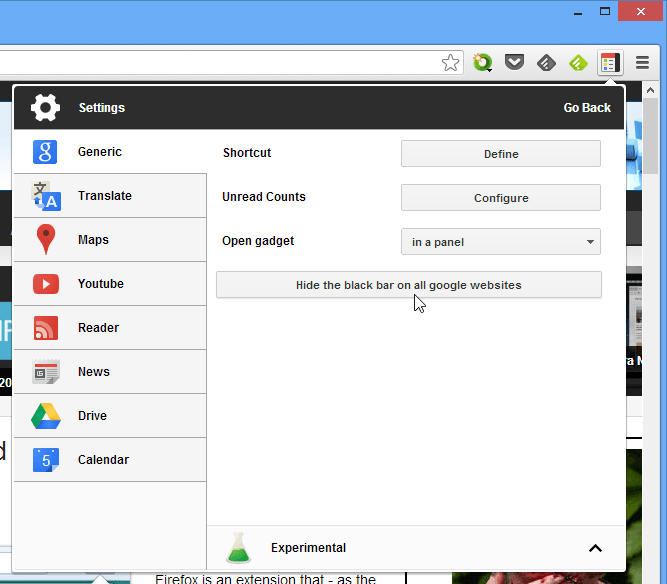Viewport: 667px width, 584px height.
Task: Bookmark this page with star icon
Action: [x=450, y=63]
